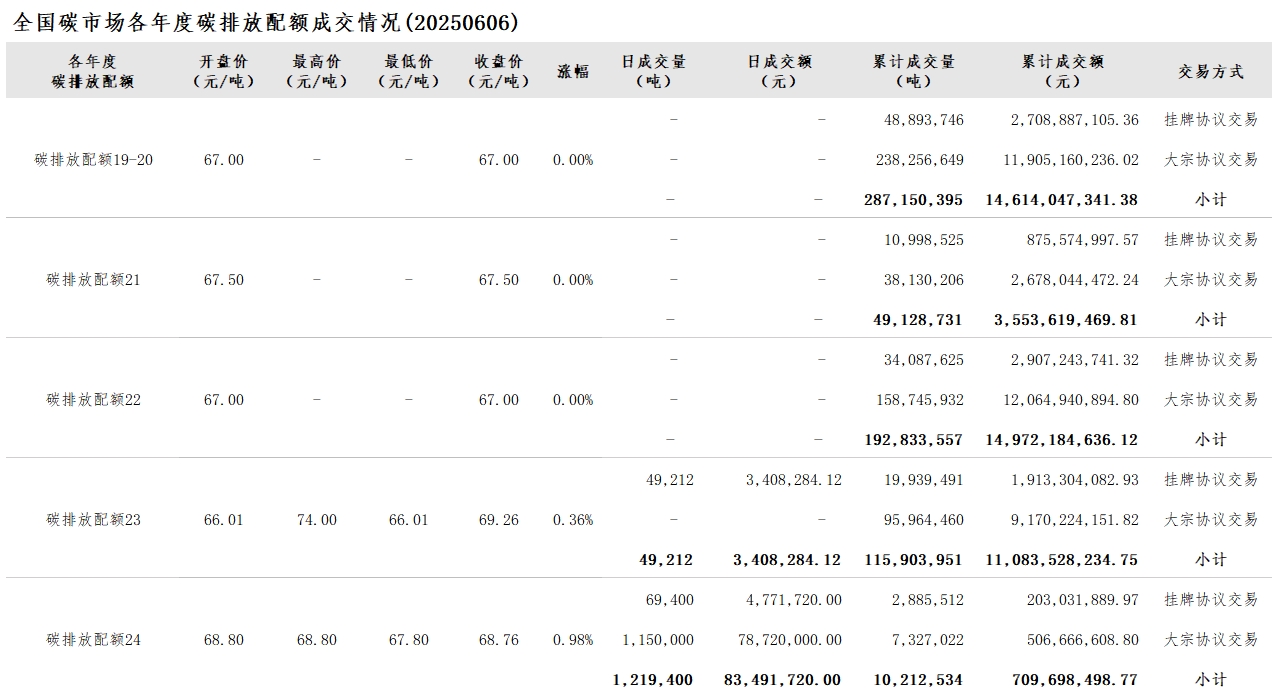1281x696 pixels.
Task: Click the 碳排放配额21 row label
Action: point(94,280)
